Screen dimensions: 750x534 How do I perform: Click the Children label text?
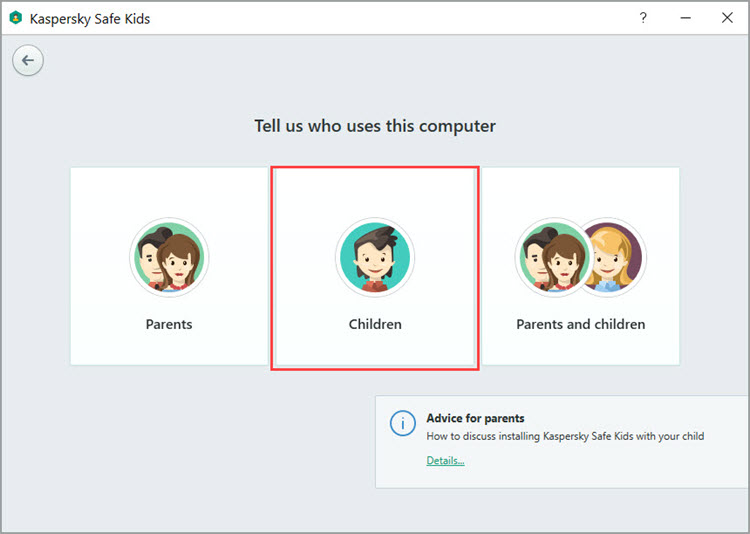pyautogui.click(x=375, y=324)
